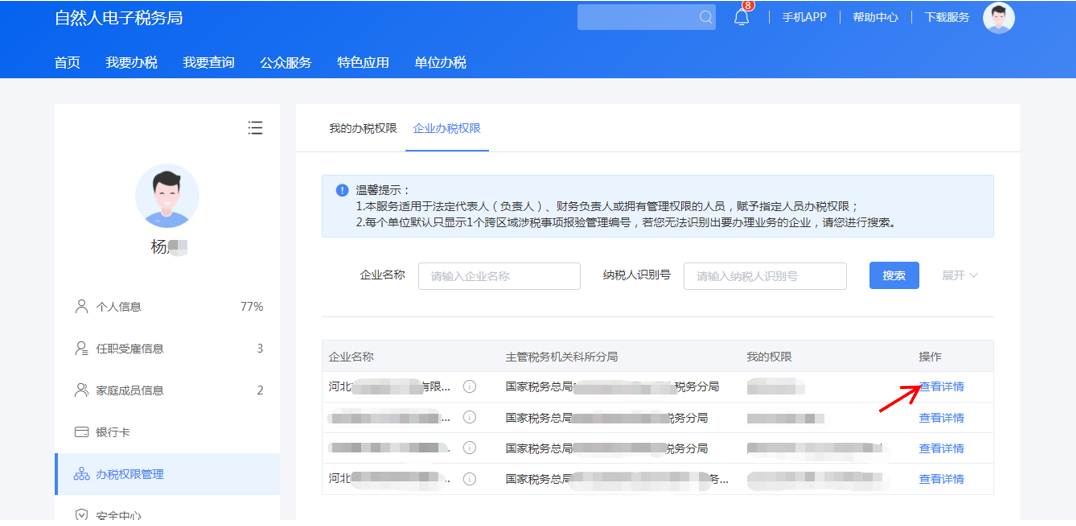The image size is (1076, 526).
Task: Click the 主管税务机关科所分局 column header
Action: pos(562,357)
